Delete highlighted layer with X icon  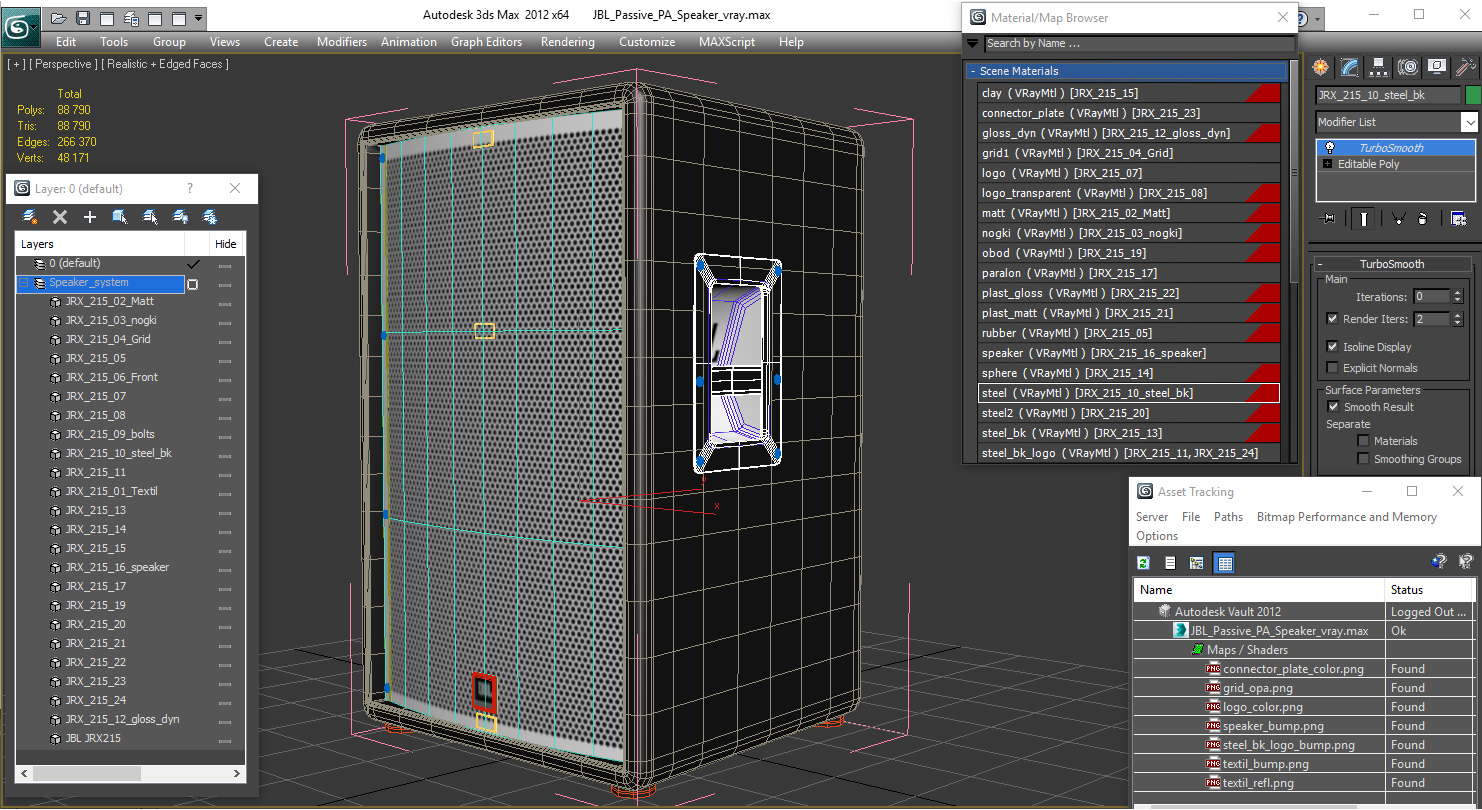tap(60, 217)
